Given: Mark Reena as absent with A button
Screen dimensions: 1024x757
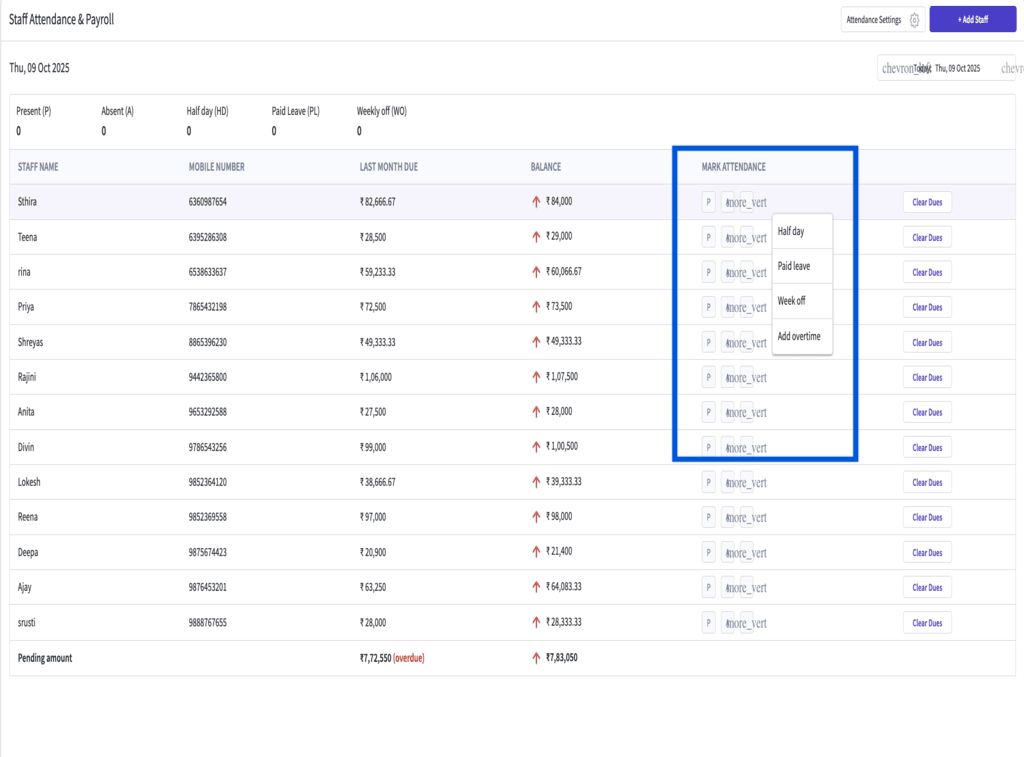Looking at the screenshot, I should pos(727,517).
